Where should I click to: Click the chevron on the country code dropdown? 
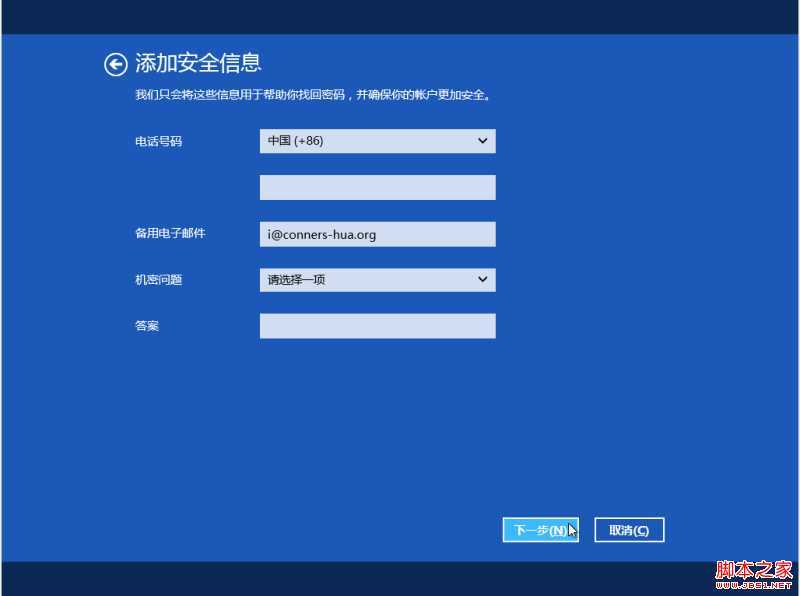coord(483,141)
